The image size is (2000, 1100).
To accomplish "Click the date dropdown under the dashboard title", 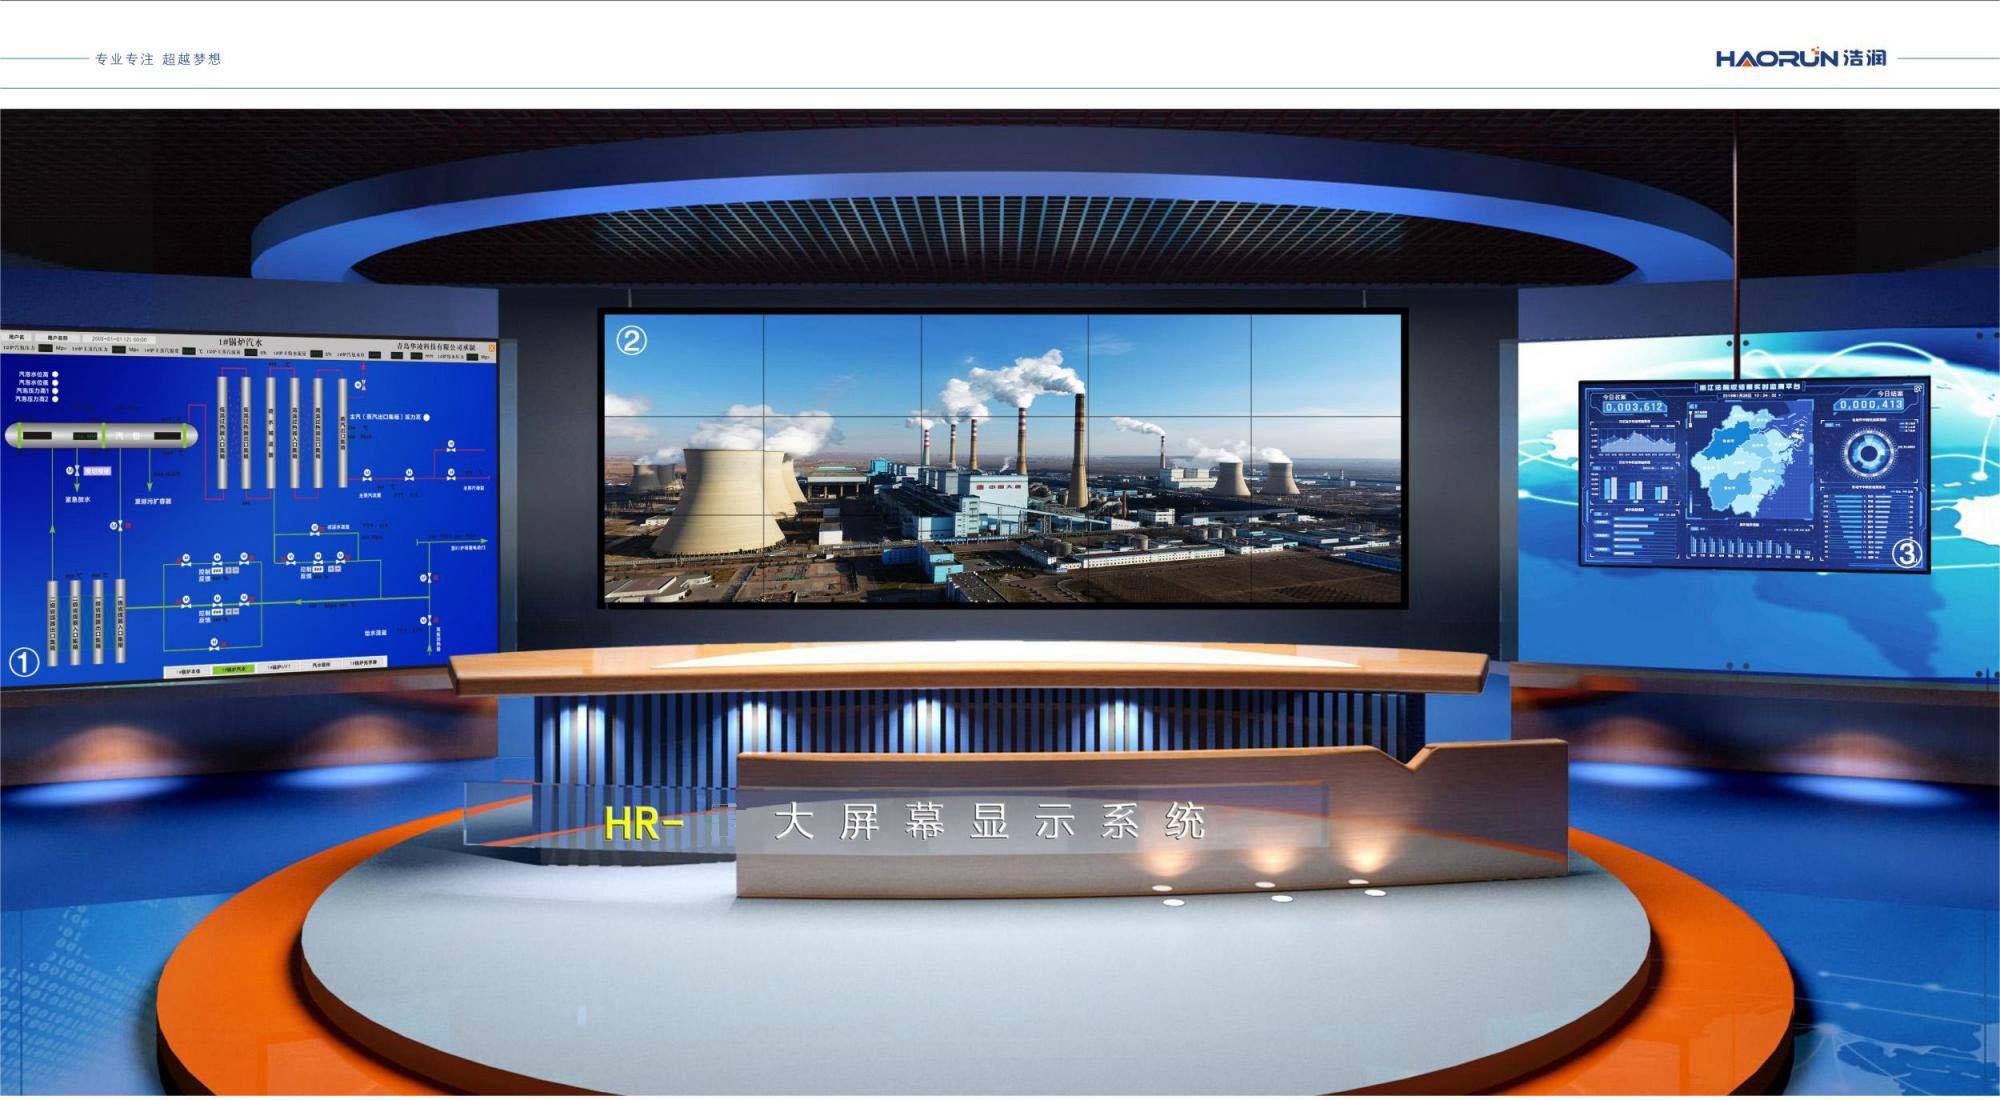I will coord(1752,395).
